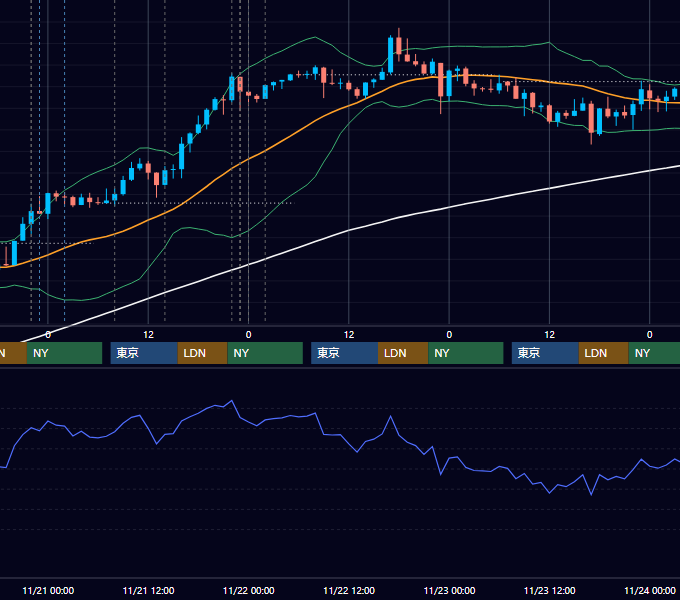Image resolution: width=680 pixels, height=600 pixels.
Task: Click the 11/21 00:00 date label
Action: (x=48, y=590)
